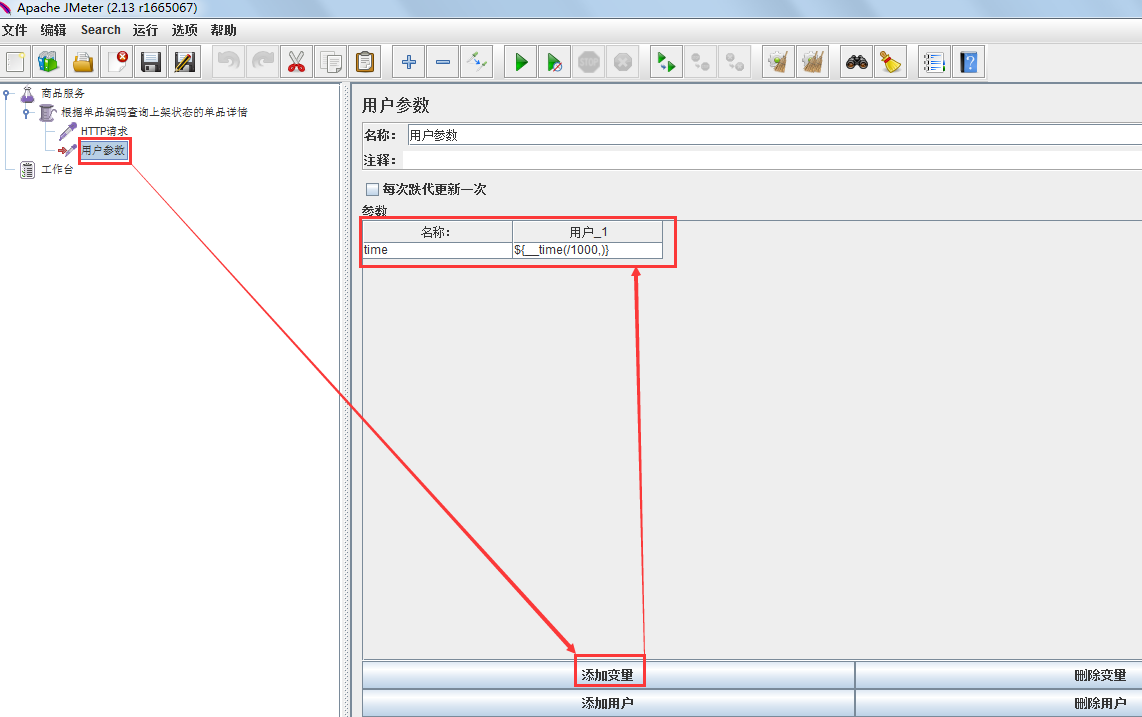Click the clipboard Paste icon

tap(365, 63)
